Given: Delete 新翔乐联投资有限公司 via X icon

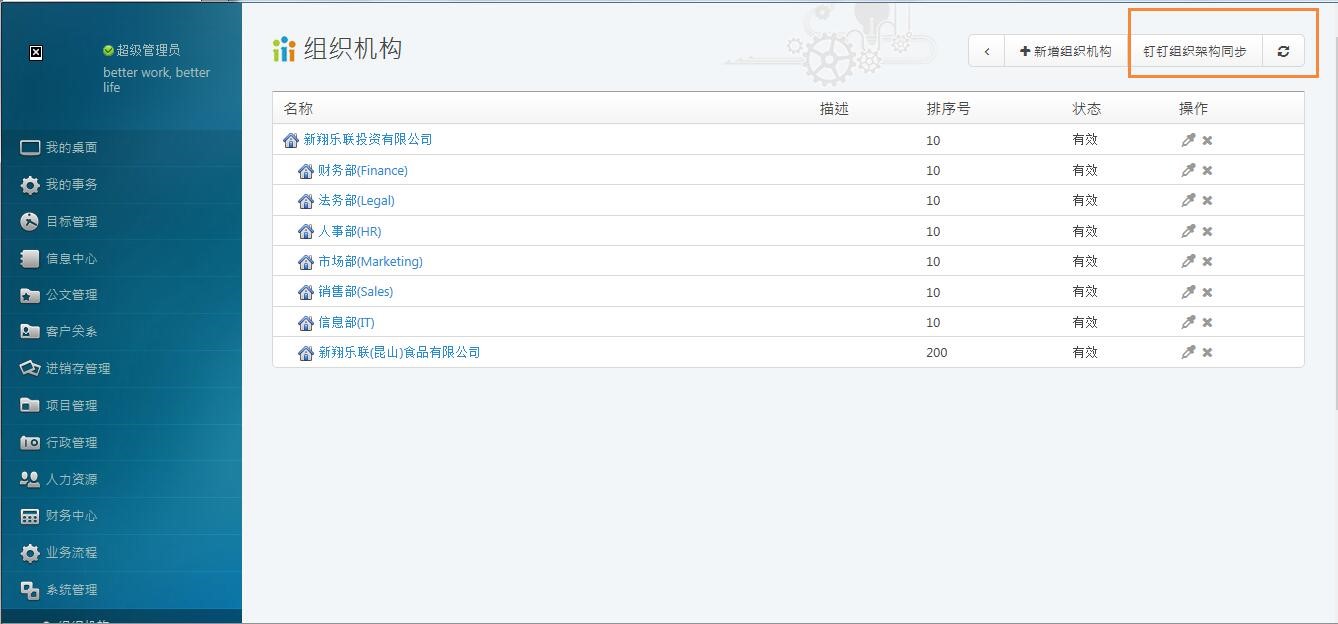Looking at the screenshot, I should click(x=1207, y=140).
